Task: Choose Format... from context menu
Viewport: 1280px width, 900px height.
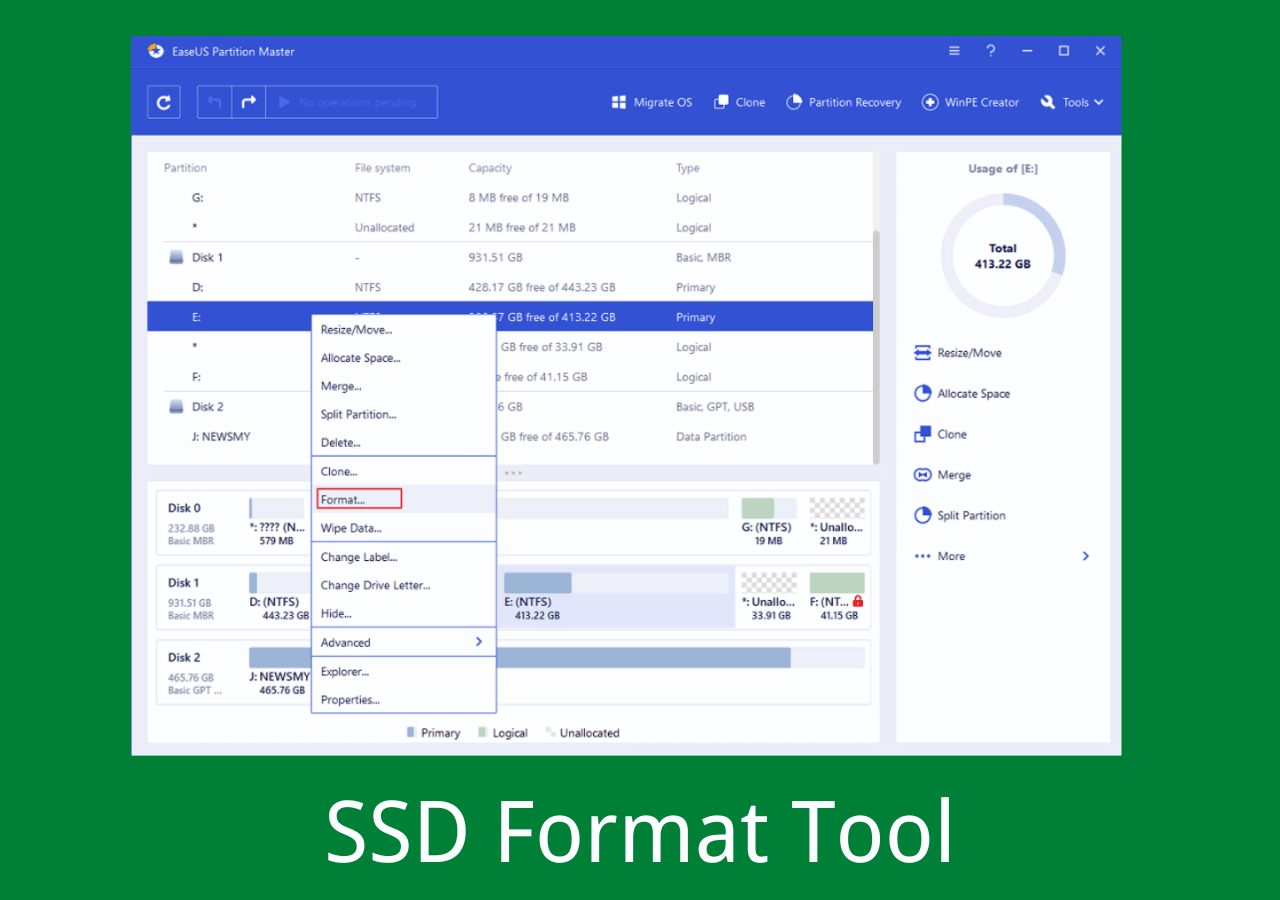Action: [x=343, y=499]
